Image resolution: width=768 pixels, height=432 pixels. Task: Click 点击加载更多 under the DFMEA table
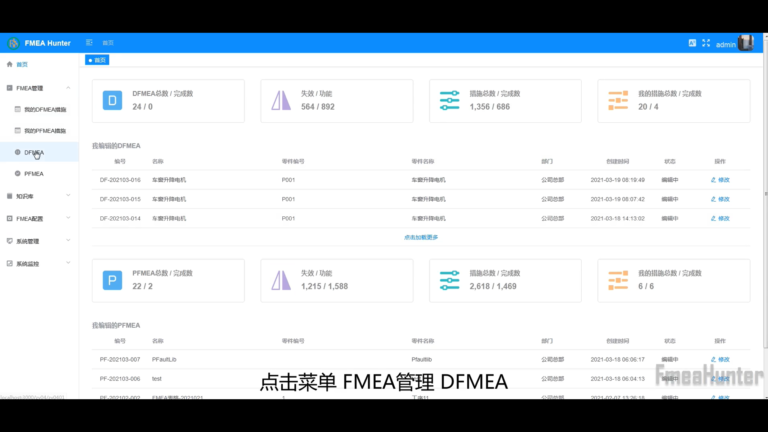coord(421,237)
